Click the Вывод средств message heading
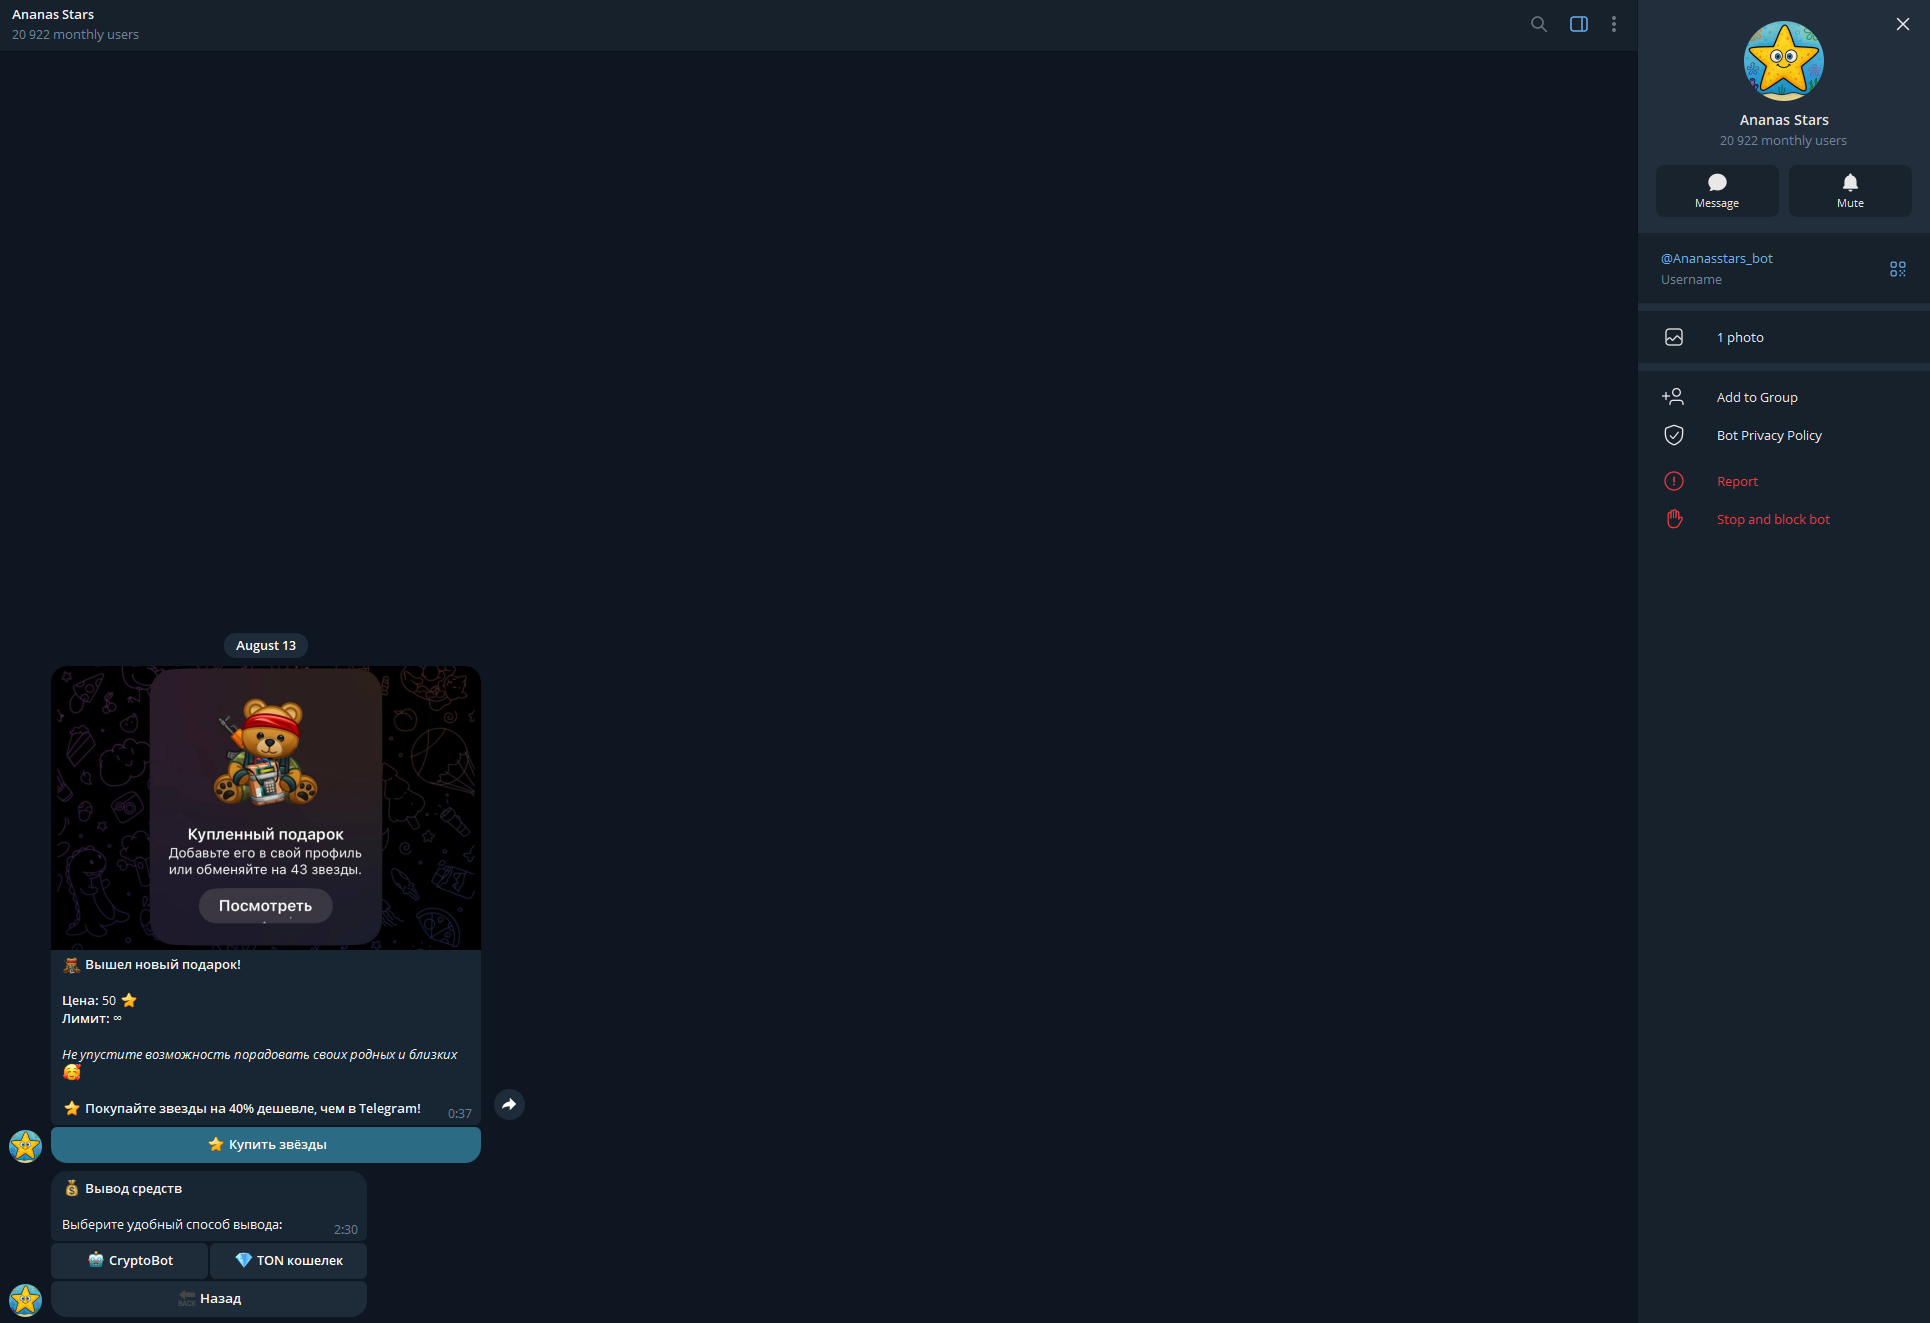The width and height of the screenshot is (1930, 1323). (x=123, y=1188)
